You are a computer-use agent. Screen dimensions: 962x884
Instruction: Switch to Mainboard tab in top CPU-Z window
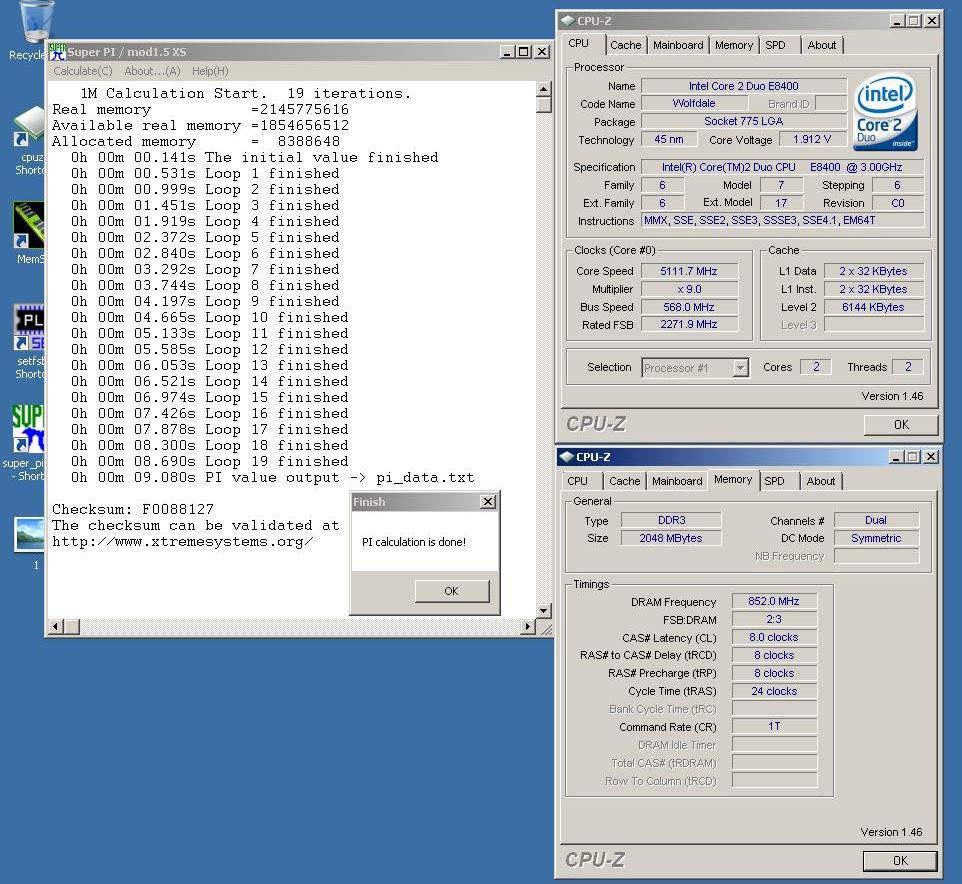[678, 45]
